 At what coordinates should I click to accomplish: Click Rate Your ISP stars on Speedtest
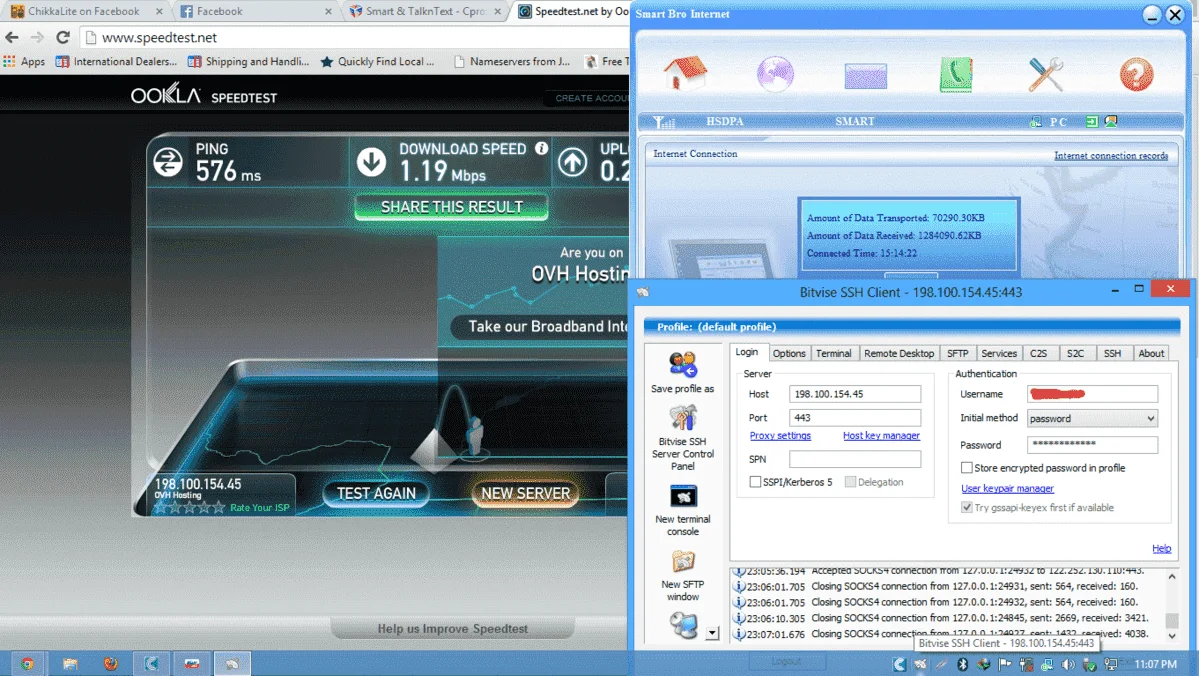188,507
